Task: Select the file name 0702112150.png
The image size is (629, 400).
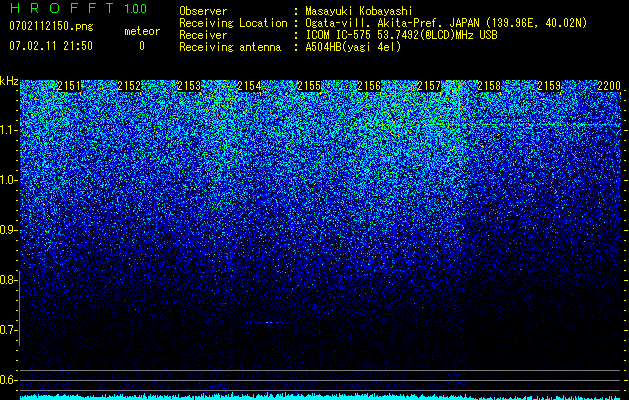Action: [51, 26]
